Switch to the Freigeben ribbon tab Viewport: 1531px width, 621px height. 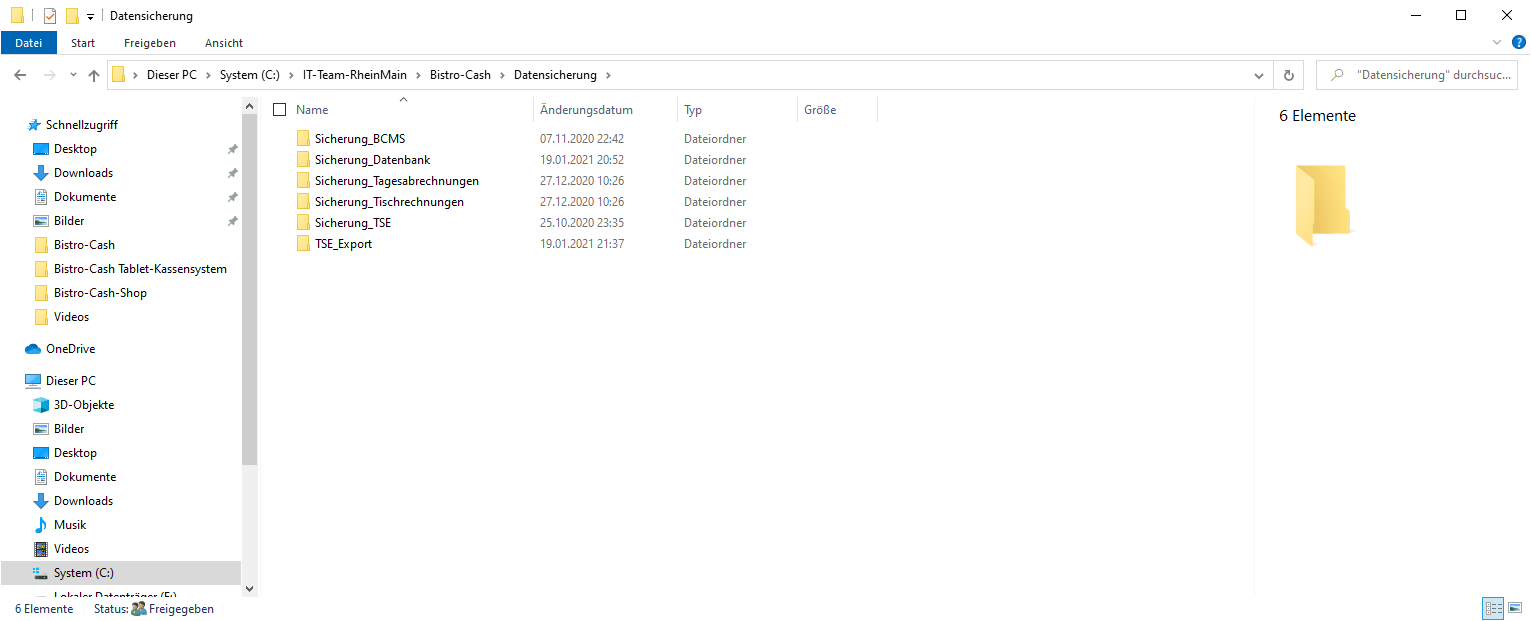[x=150, y=43]
